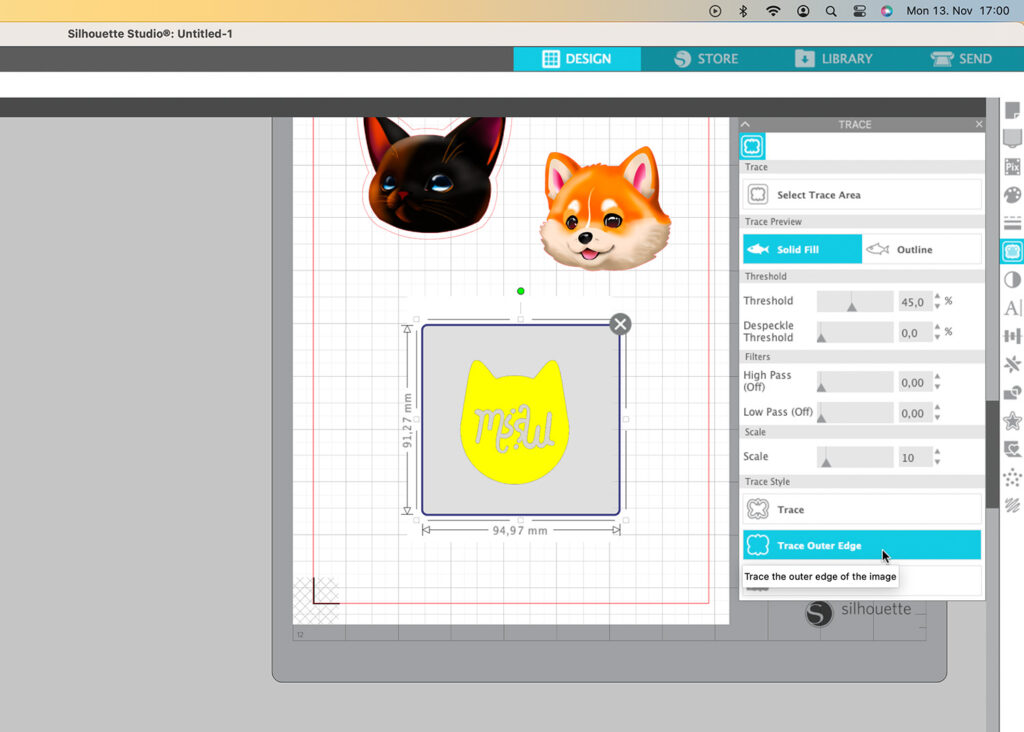The height and width of the screenshot is (732, 1024).
Task: Remove the trace selection with X badge
Action: coord(620,323)
